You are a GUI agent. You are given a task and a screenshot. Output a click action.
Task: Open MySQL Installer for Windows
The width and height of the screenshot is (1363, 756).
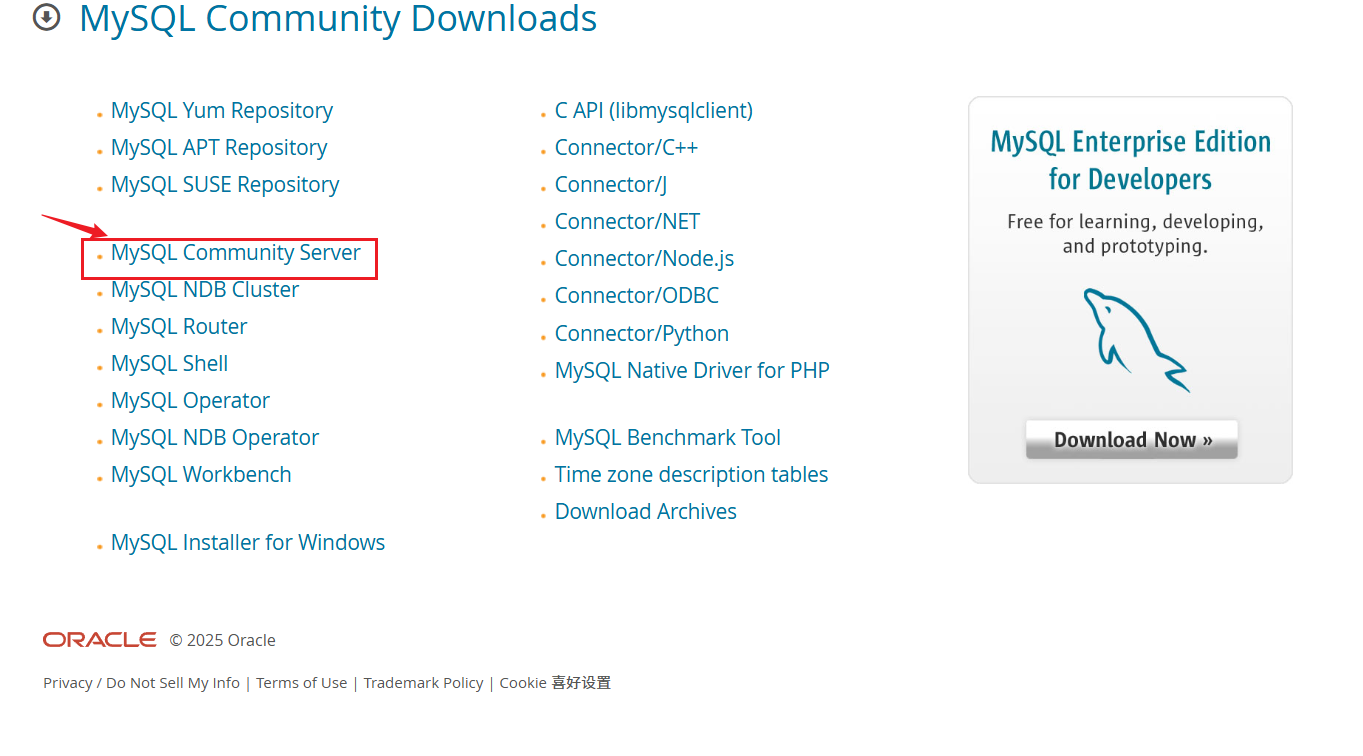coord(248,543)
